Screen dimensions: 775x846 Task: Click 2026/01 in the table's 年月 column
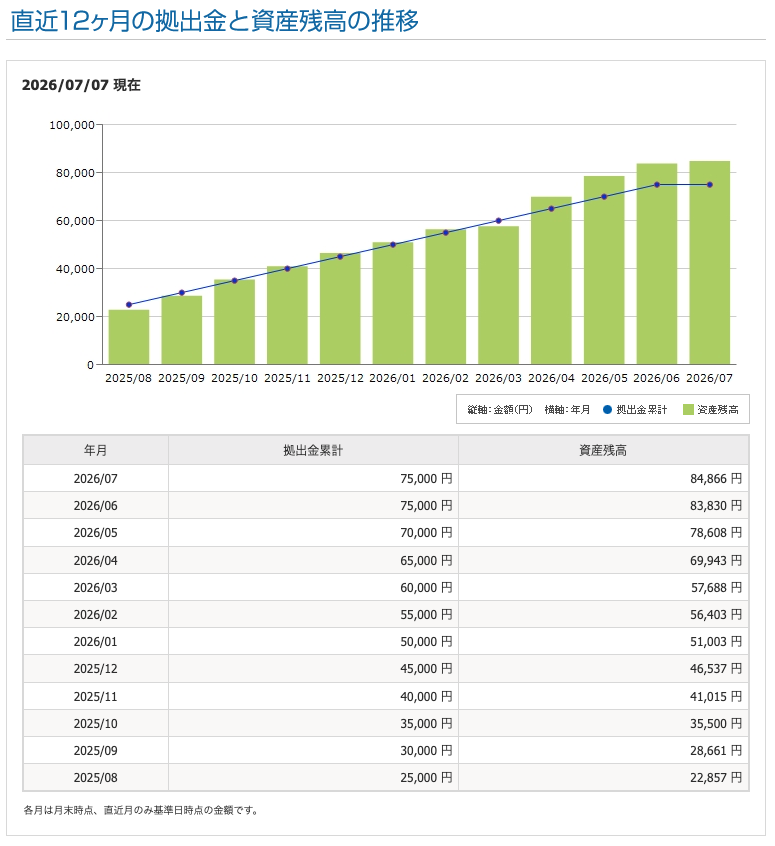point(96,642)
